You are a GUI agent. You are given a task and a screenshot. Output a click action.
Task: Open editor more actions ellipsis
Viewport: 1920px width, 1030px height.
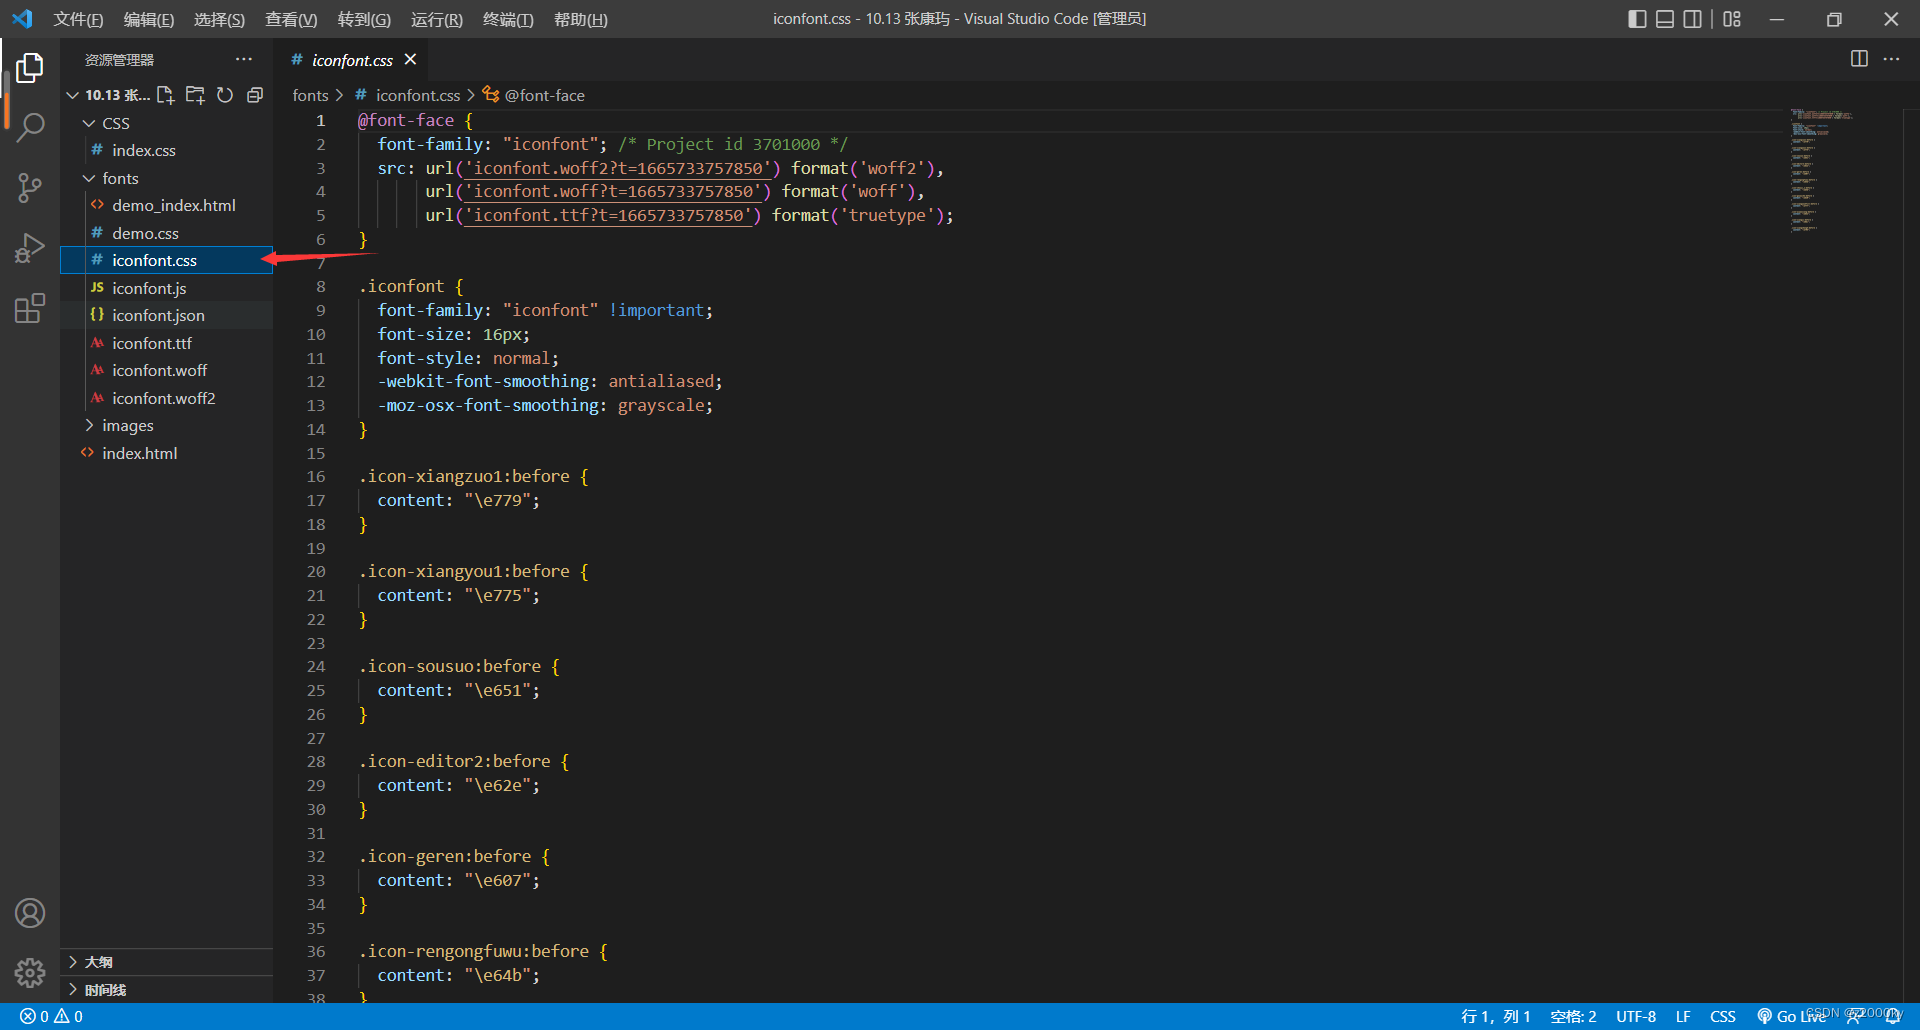[1891, 59]
